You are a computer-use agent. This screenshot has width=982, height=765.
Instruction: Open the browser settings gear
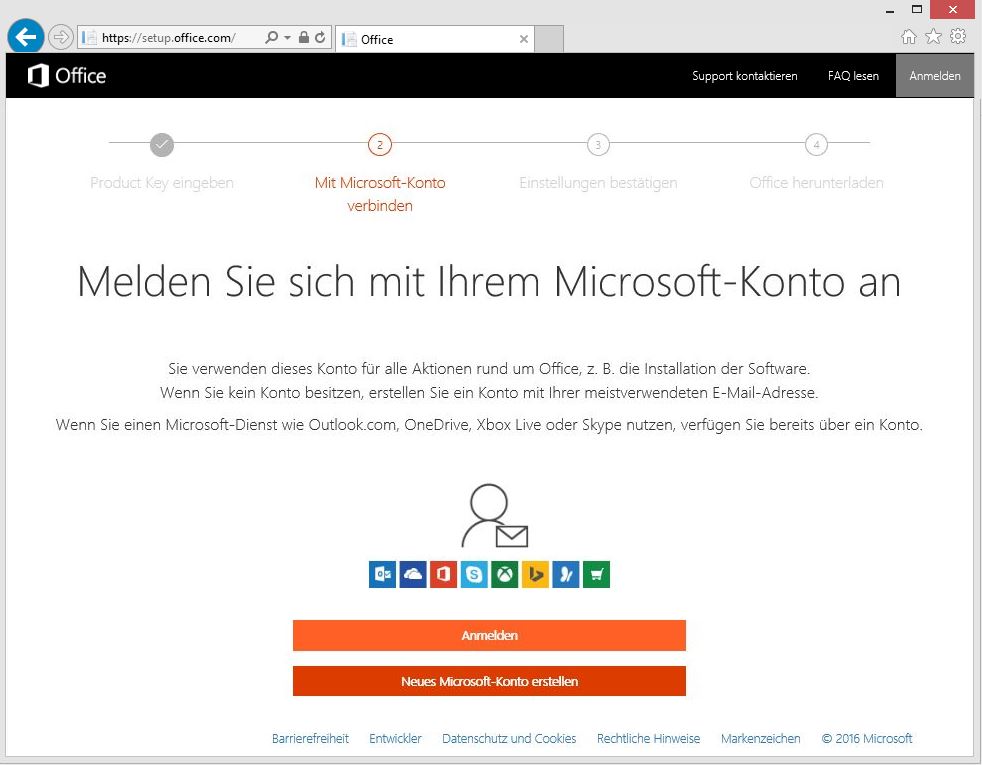(958, 36)
